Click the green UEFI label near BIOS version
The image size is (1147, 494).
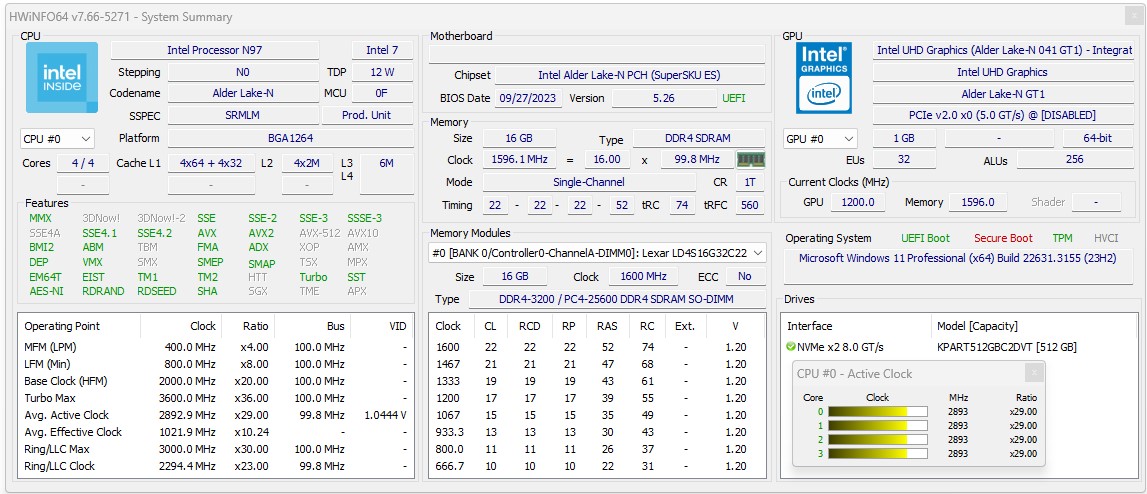(734, 98)
